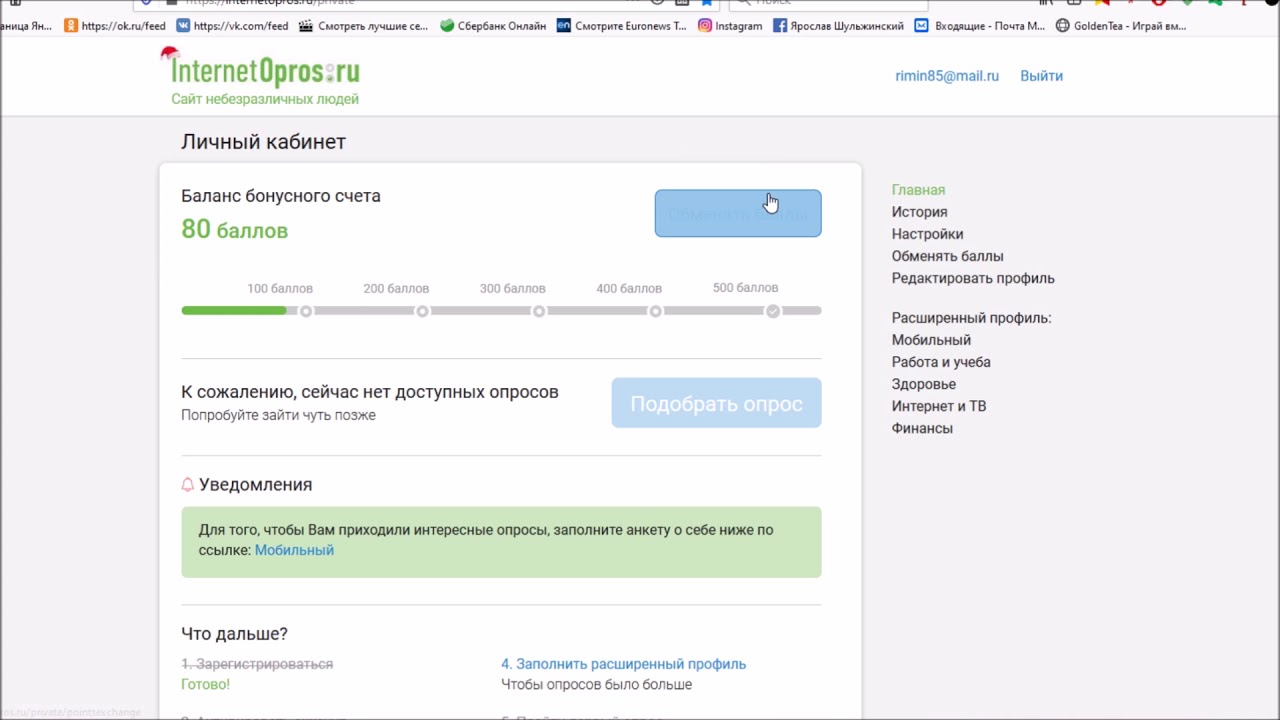Open the Instagram bookmark

click(730, 26)
